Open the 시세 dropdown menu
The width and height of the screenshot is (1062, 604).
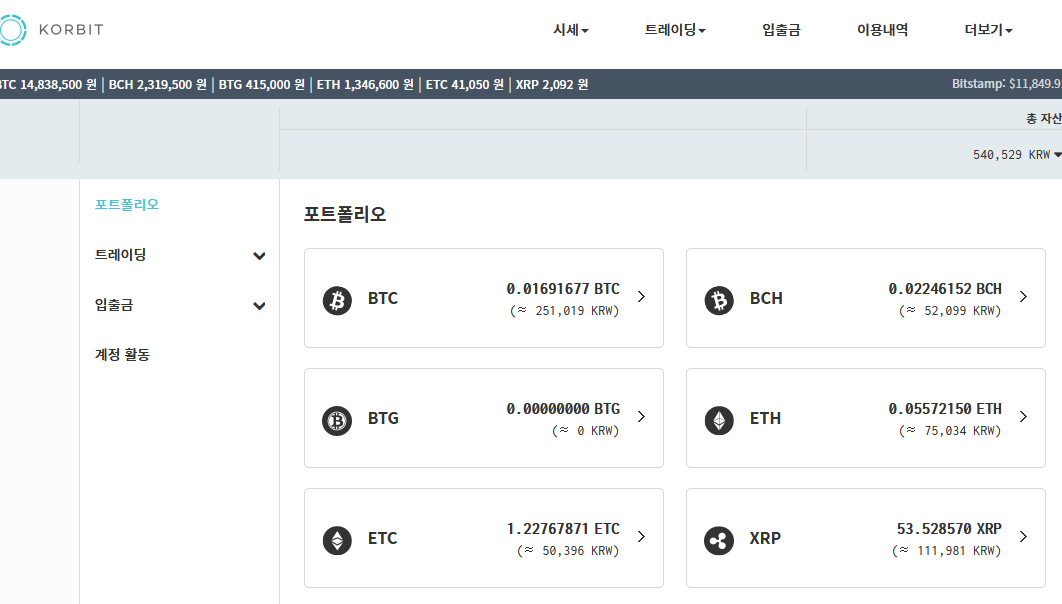[x=571, y=30]
